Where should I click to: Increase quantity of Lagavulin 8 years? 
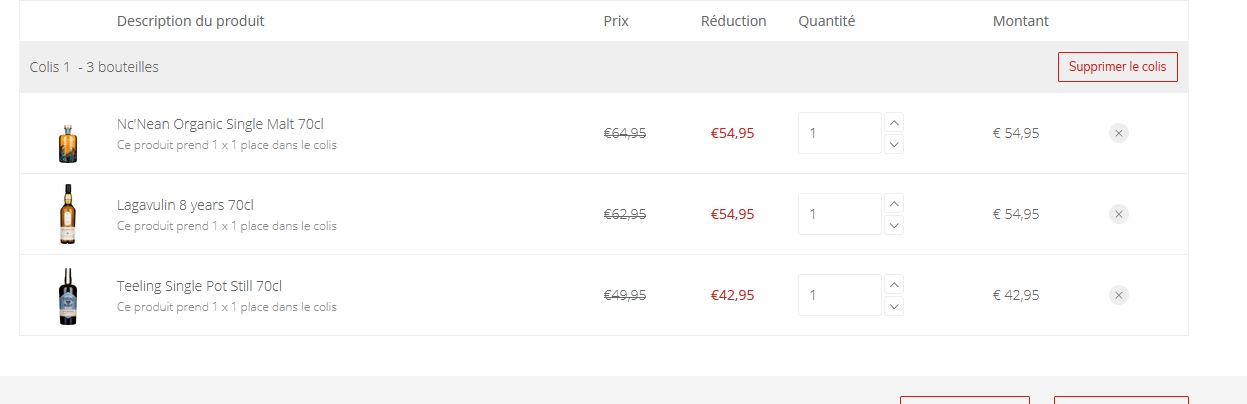click(895, 203)
